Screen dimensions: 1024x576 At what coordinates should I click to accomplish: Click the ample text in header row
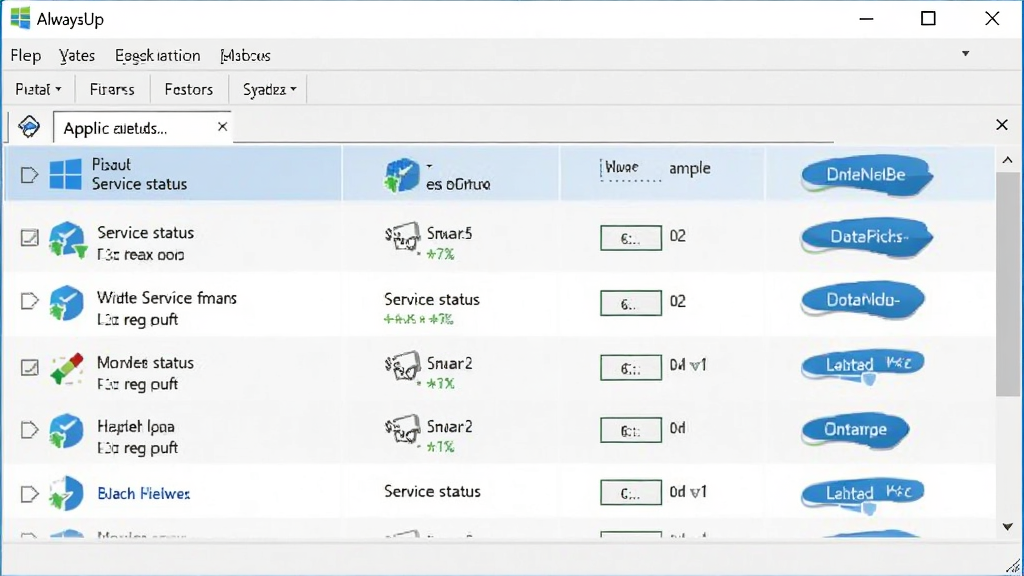[x=689, y=168]
